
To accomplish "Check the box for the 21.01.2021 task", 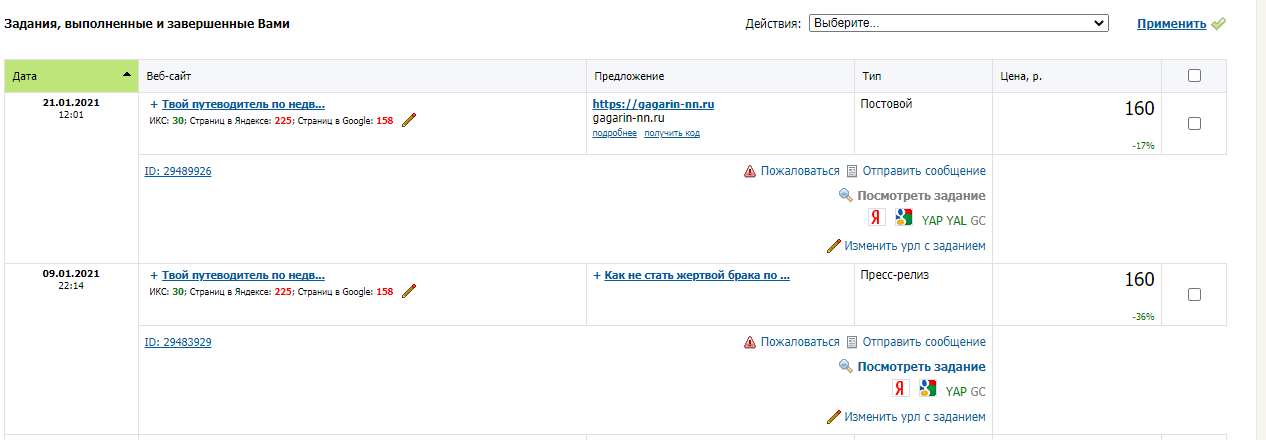I will 1194,123.
